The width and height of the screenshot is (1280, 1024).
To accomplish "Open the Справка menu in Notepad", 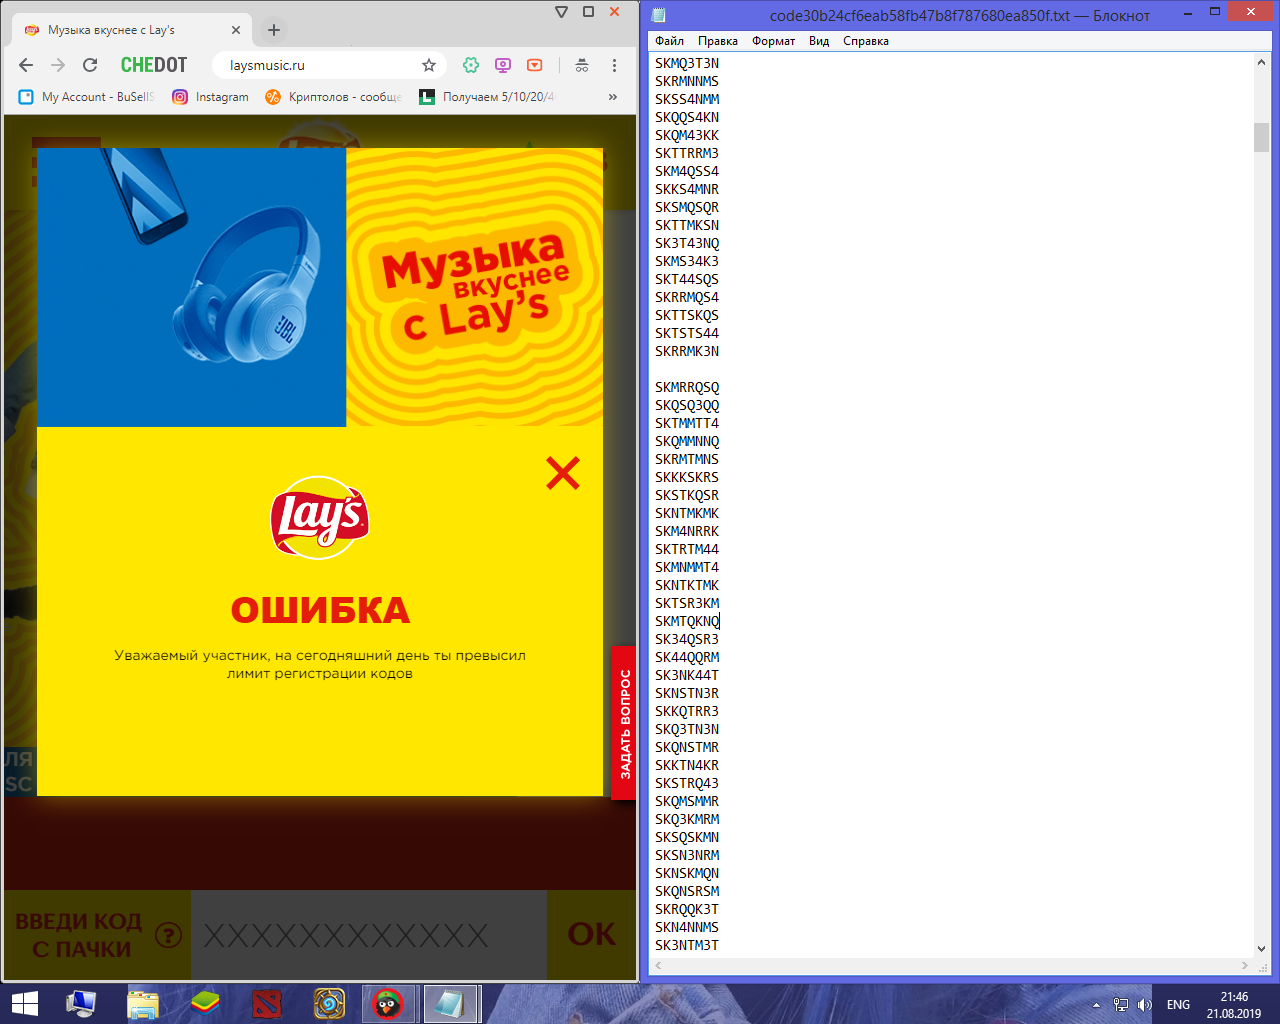I will (866, 41).
